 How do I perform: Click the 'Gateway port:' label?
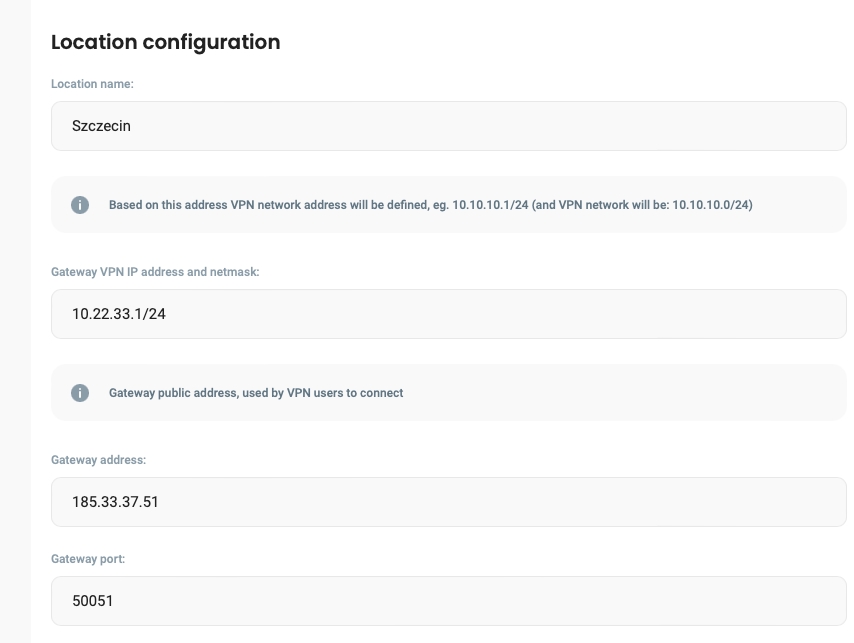coord(87,558)
